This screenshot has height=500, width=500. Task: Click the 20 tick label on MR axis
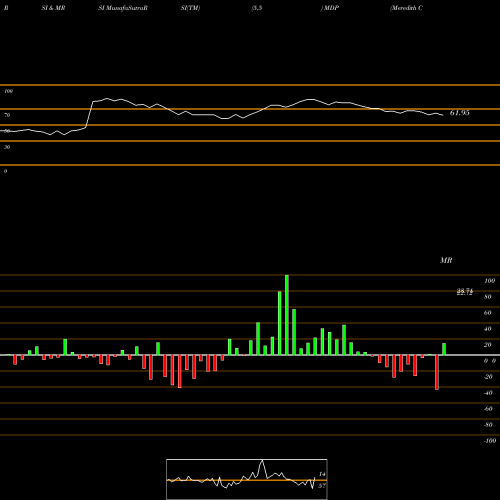click(x=488, y=345)
